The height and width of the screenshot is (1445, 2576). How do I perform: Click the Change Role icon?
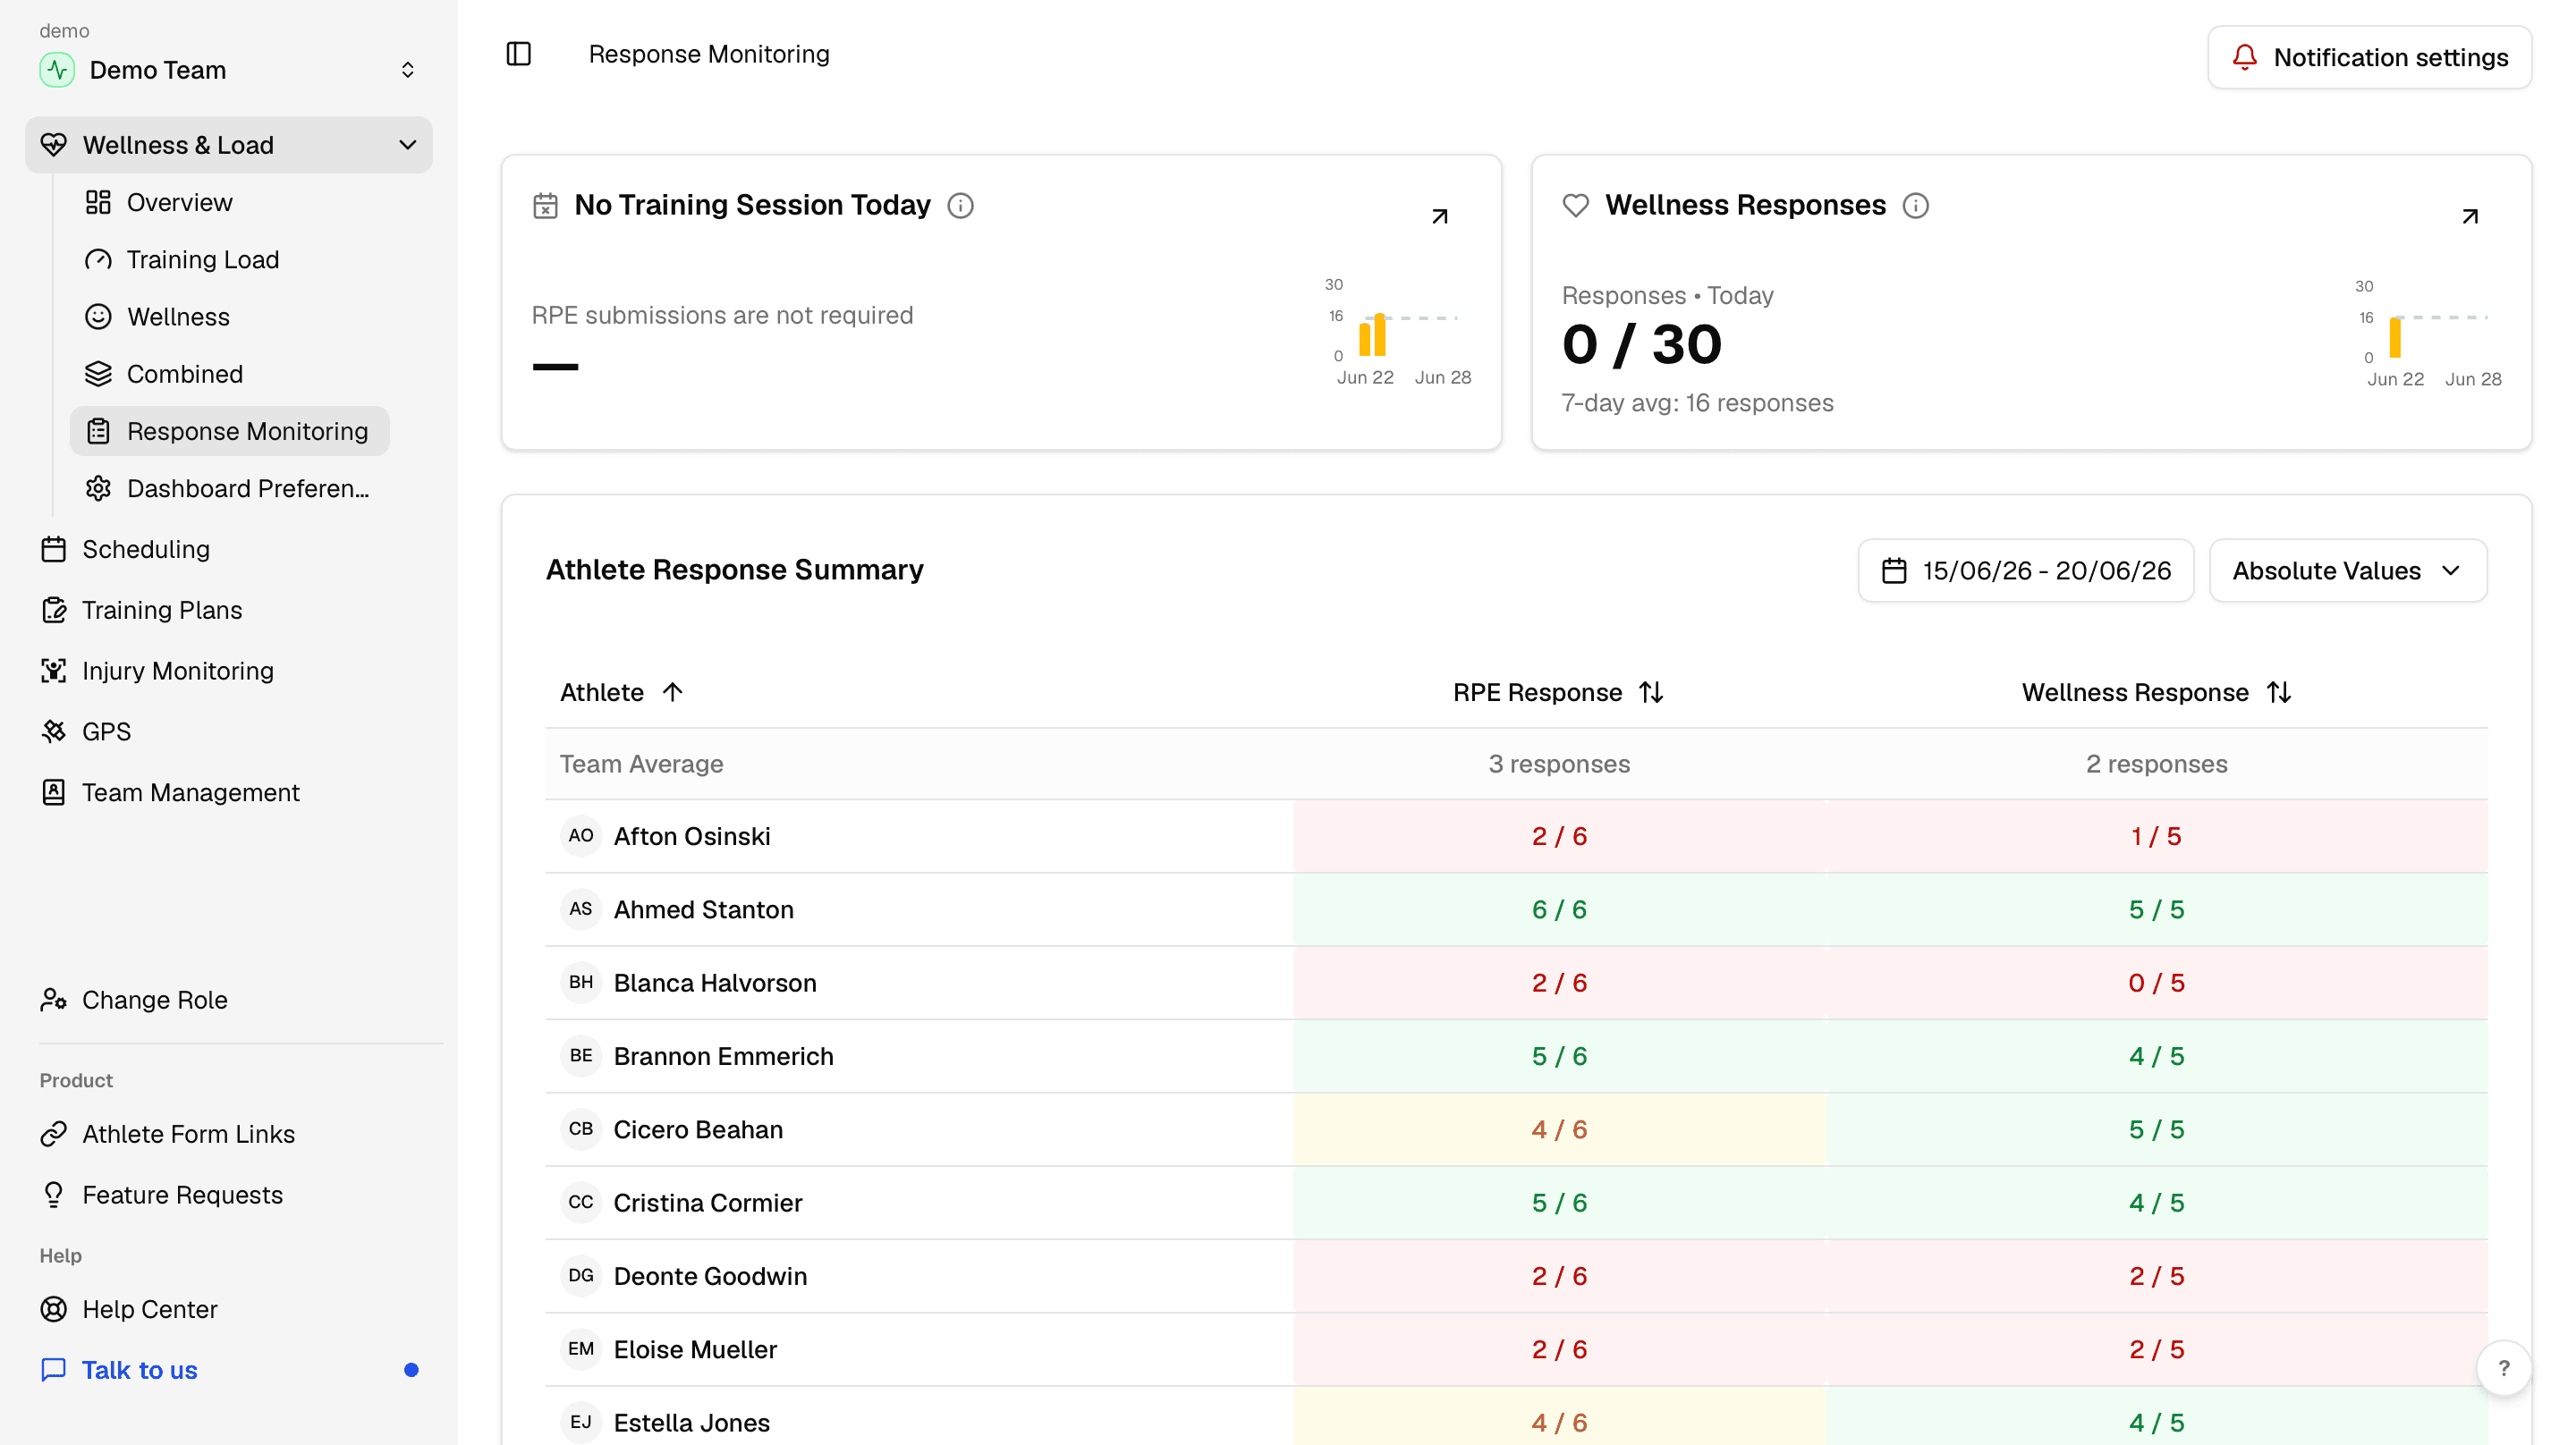54,1000
